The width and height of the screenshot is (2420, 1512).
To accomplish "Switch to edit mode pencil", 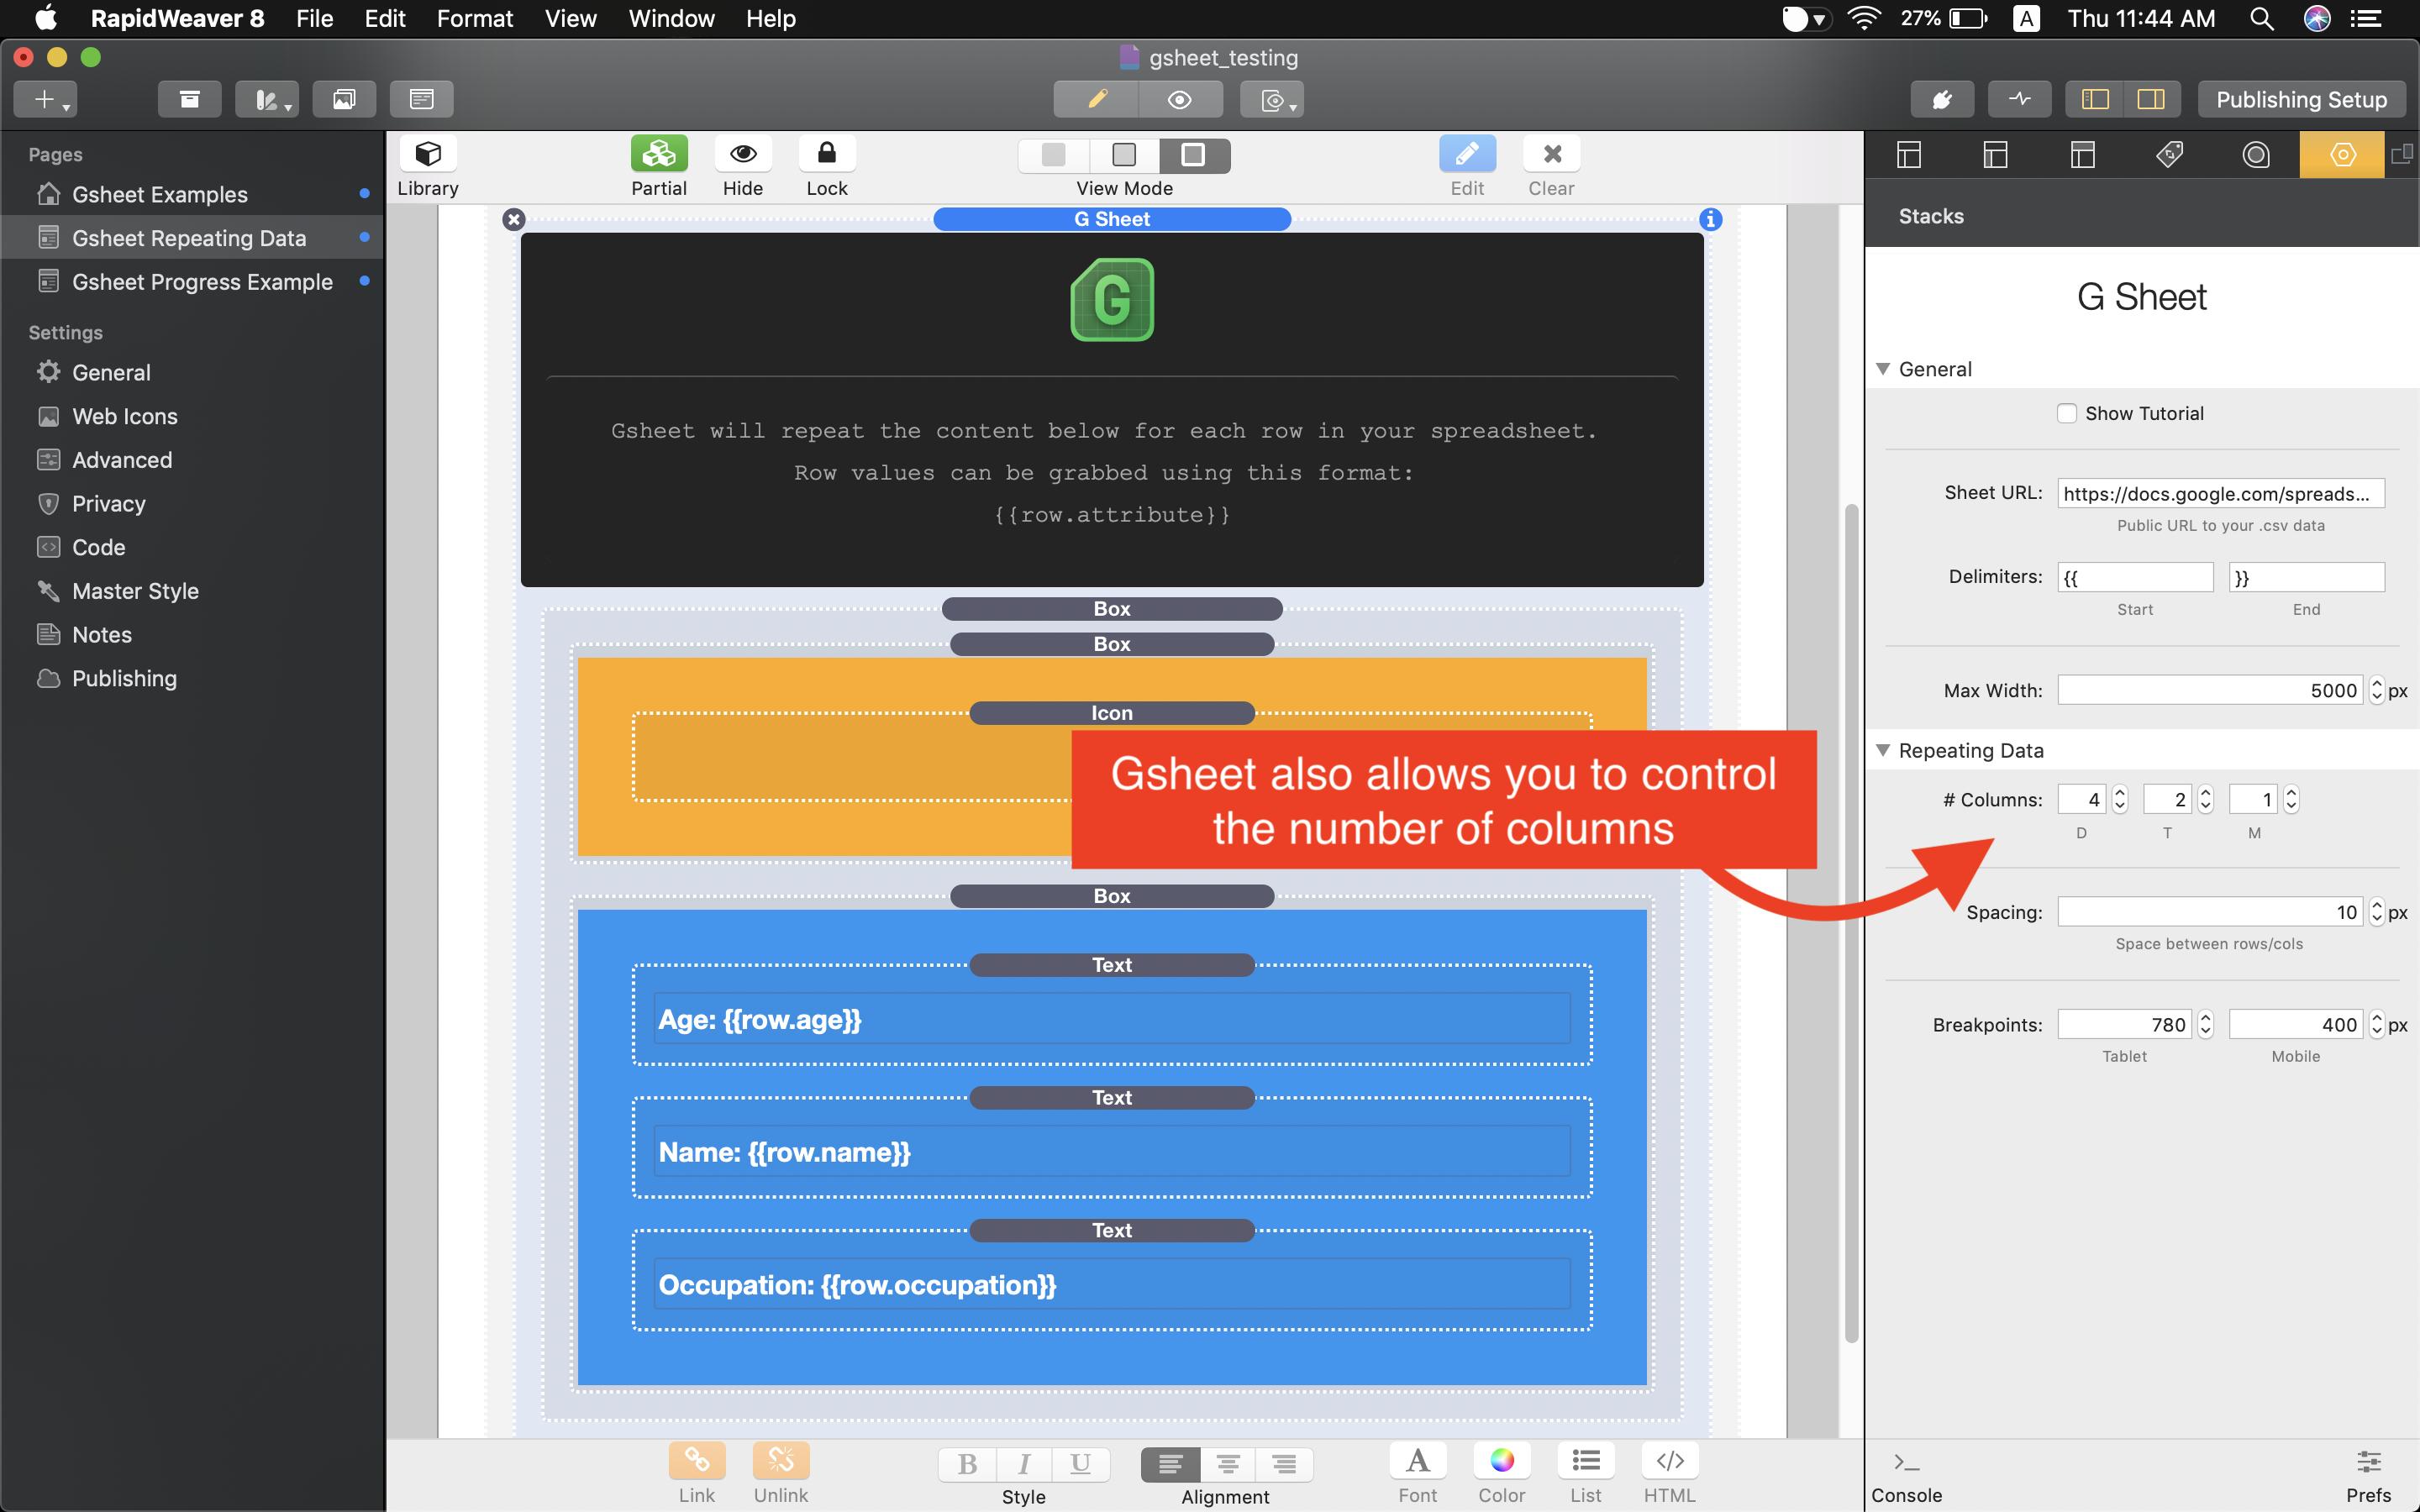I will point(1096,99).
